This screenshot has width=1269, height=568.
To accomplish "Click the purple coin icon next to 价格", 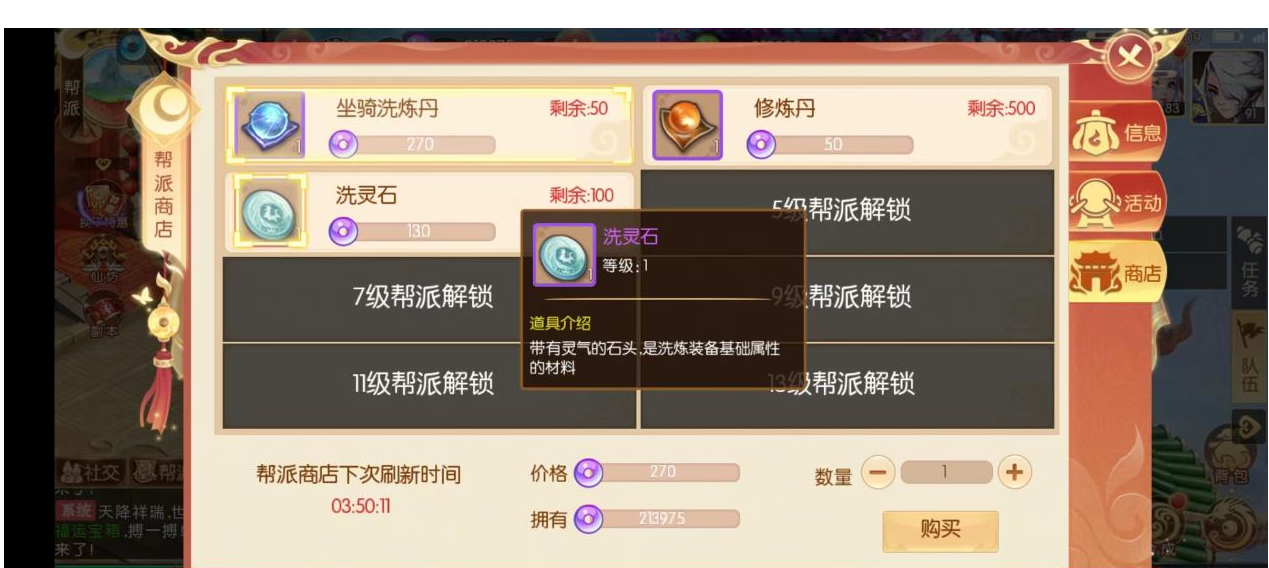I will tap(590, 473).
